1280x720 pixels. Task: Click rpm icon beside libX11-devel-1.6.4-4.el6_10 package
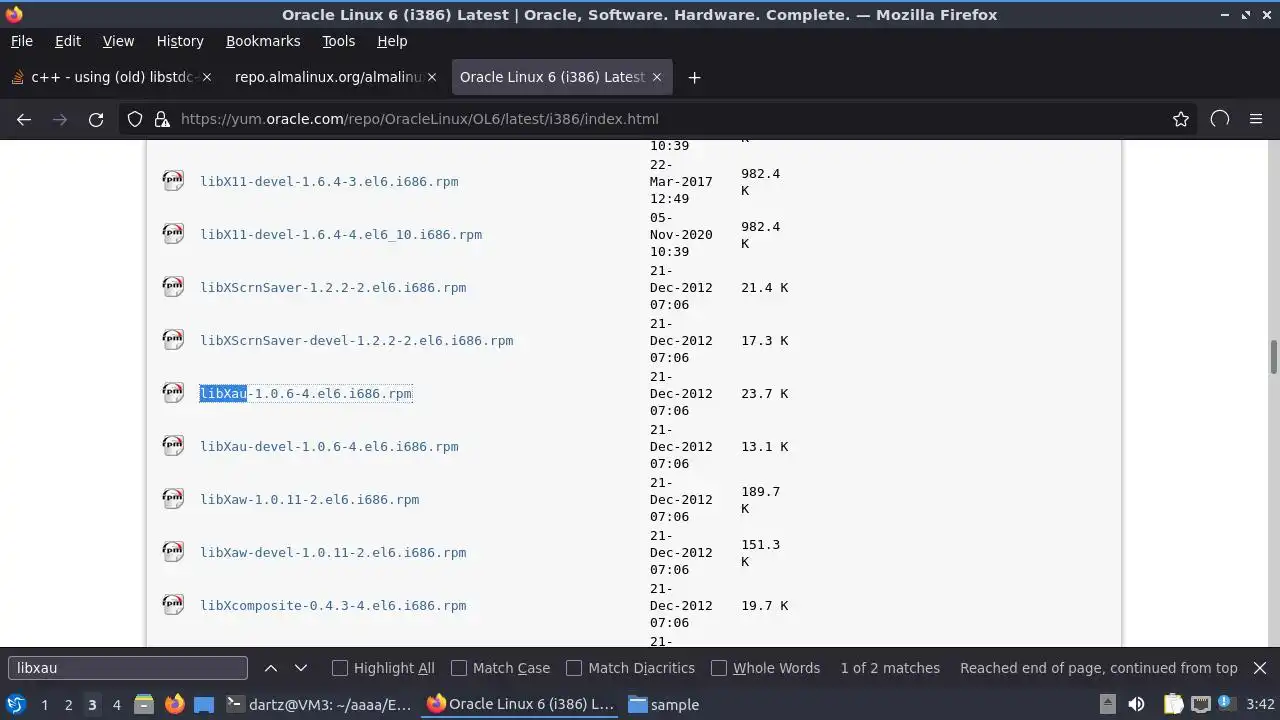tap(173, 233)
